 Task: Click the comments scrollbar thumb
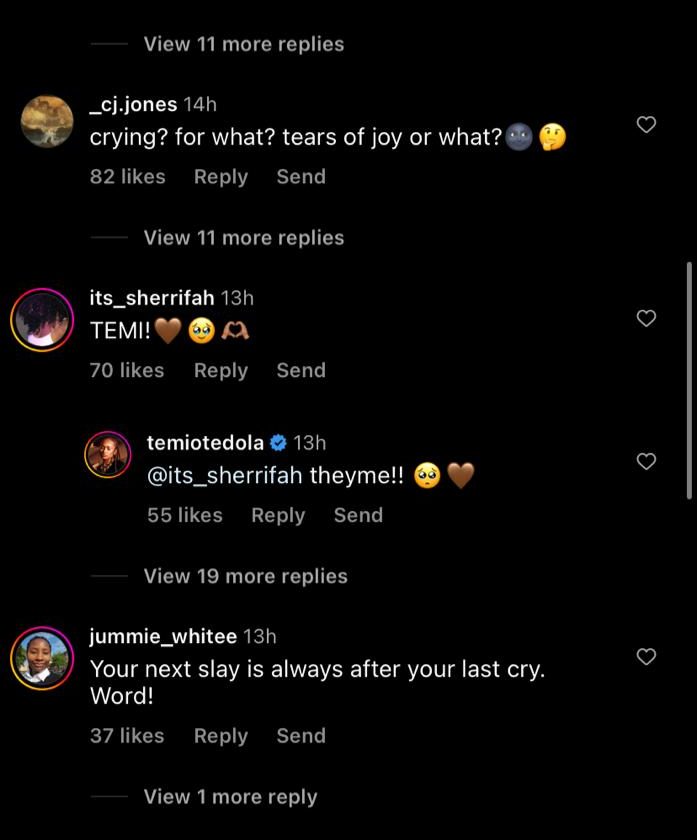click(689, 380)
